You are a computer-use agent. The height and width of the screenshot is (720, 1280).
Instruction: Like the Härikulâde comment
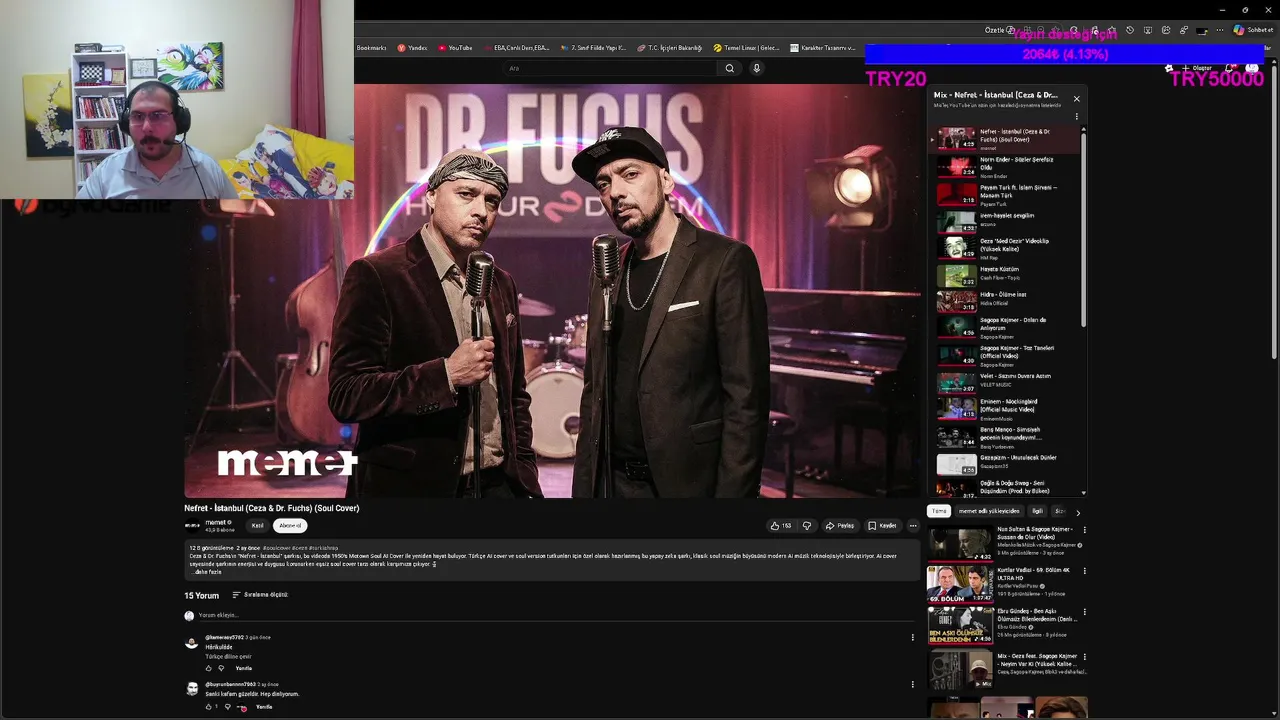click(209, 668)
